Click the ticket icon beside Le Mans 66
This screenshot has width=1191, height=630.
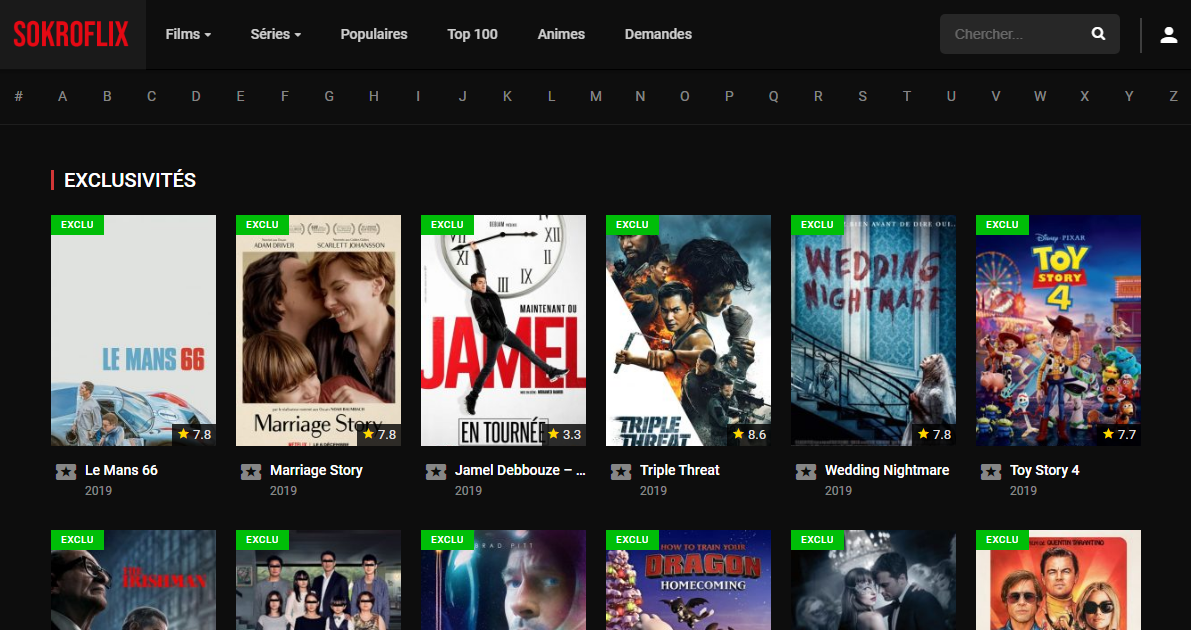pos(66,472)
